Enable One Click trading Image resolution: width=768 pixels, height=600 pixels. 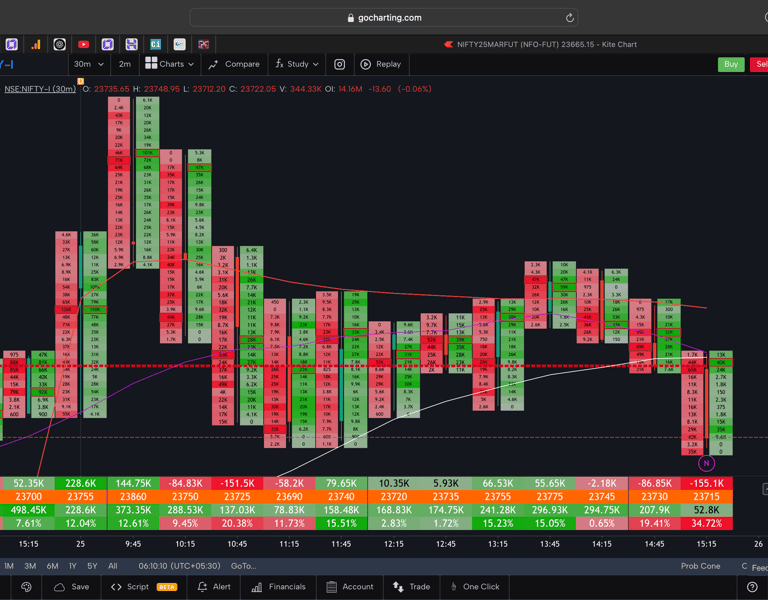point(475,587)
